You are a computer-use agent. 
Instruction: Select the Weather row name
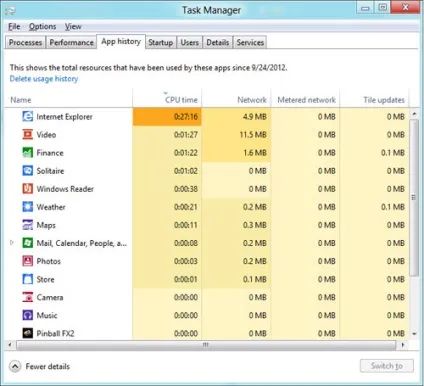point(51,207)
